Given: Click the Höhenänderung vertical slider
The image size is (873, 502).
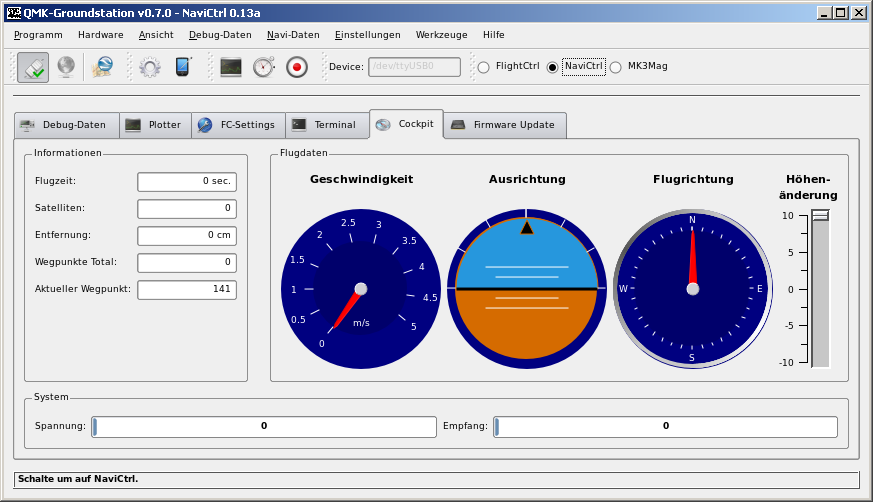Looking at the screenshot, I should [x=820, y=289].
